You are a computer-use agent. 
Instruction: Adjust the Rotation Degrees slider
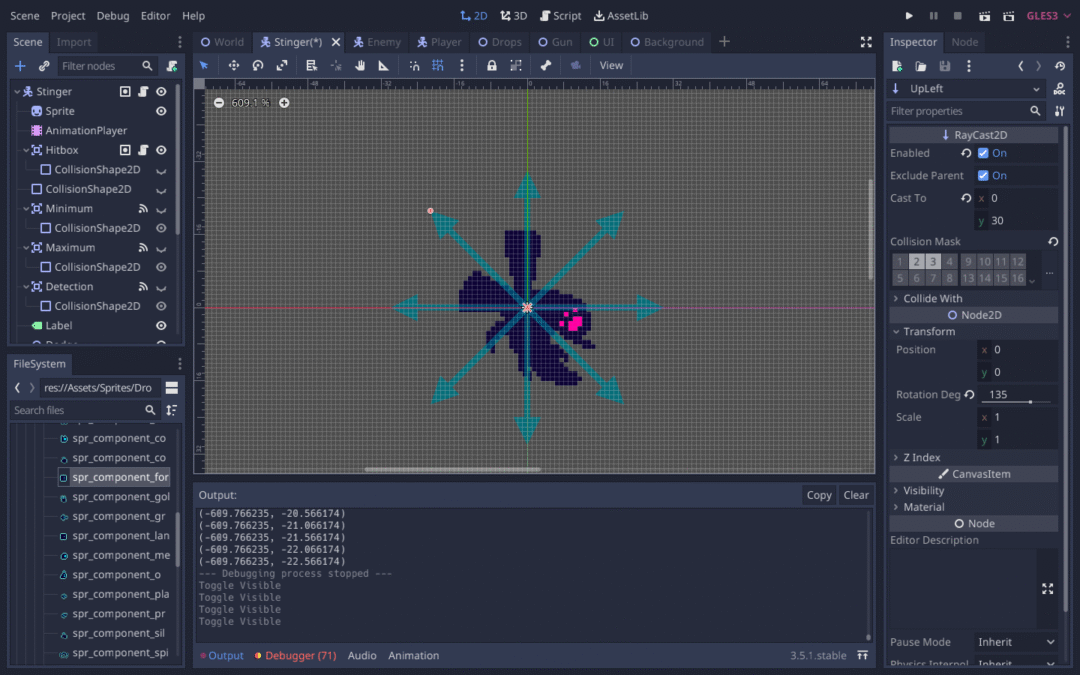[1018, 402]
